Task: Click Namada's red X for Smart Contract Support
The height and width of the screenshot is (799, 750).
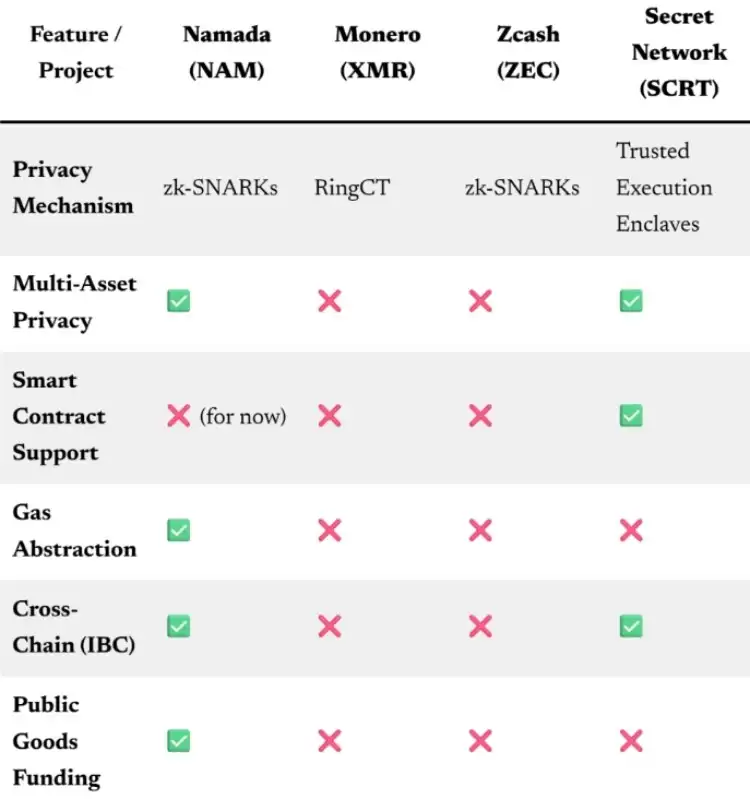Action: pyautogui.click(x=179, y=416)
